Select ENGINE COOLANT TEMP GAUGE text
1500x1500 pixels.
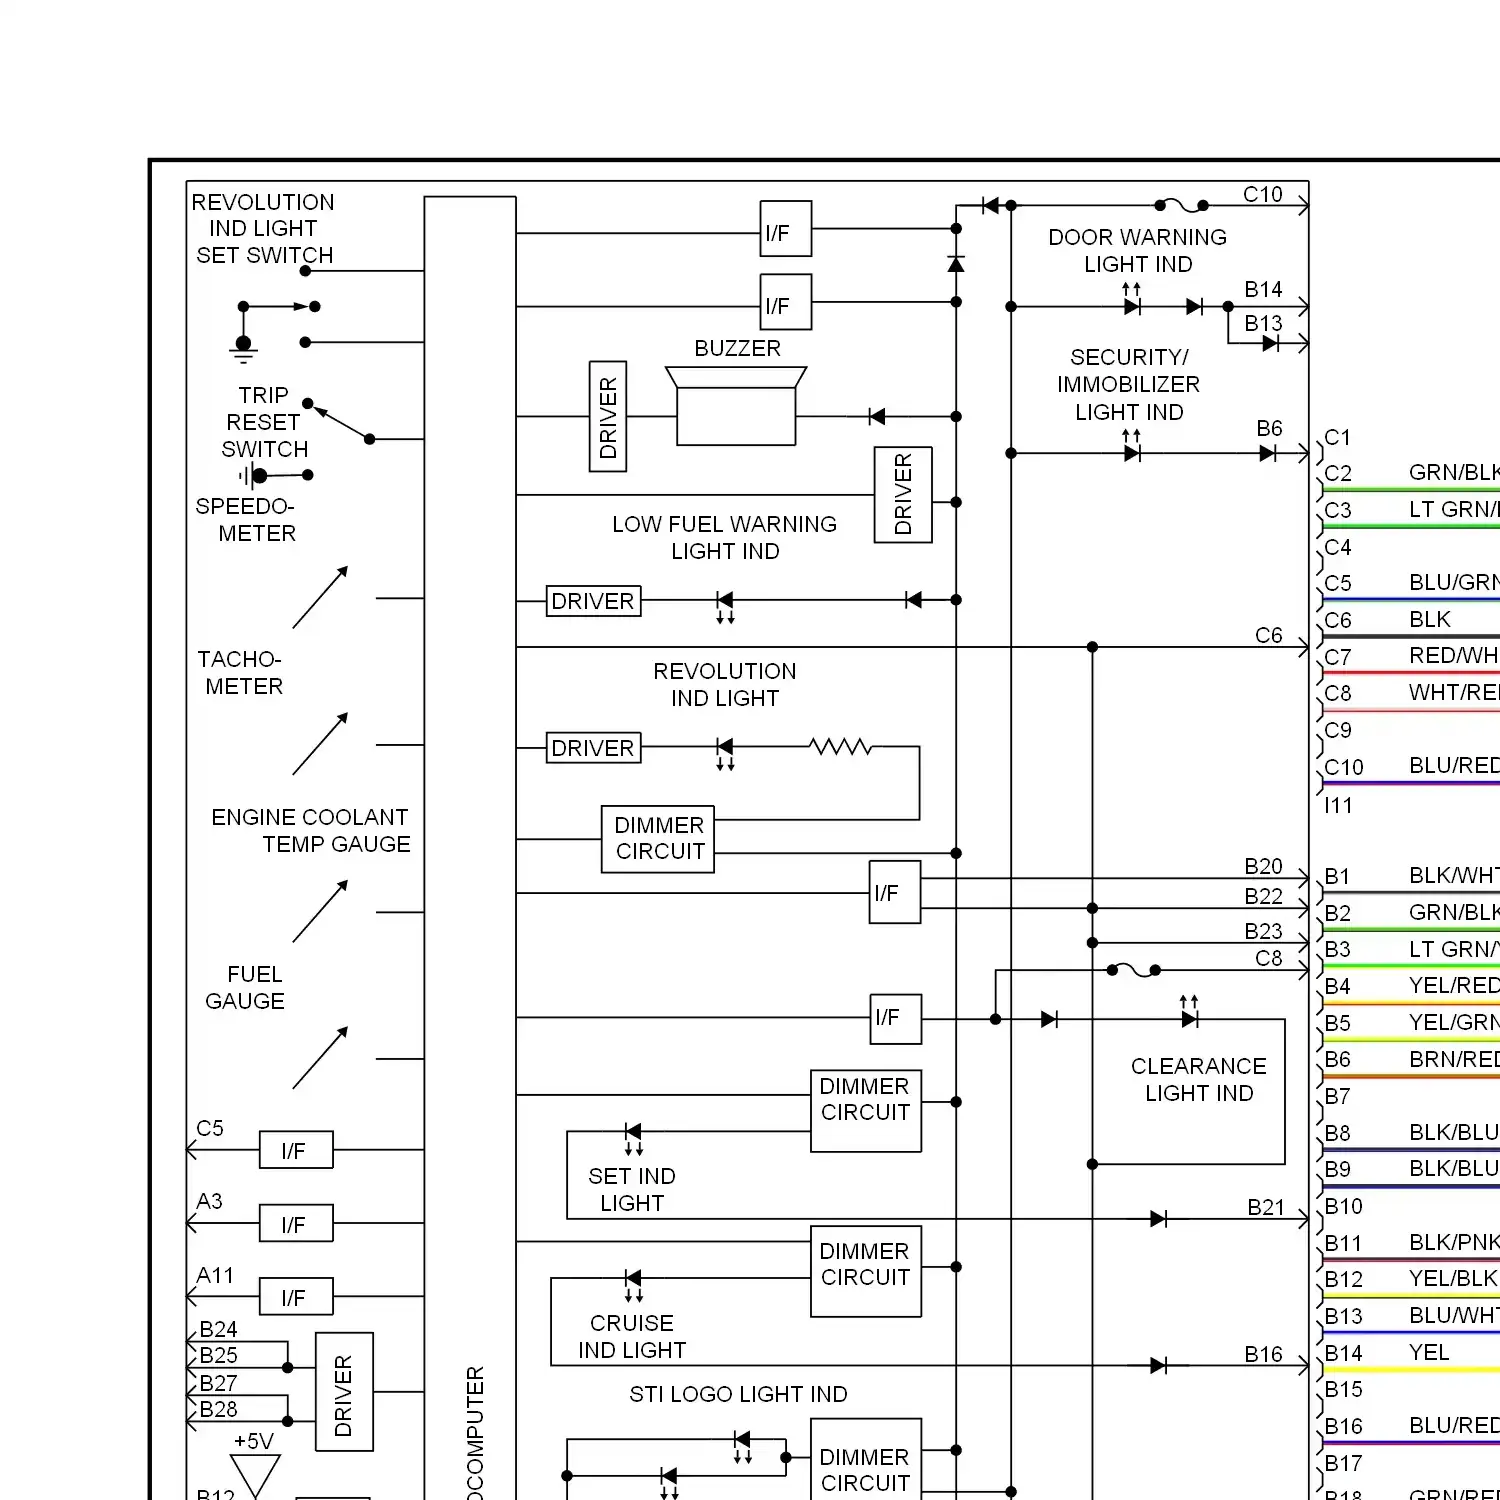[x=310, y=830]
